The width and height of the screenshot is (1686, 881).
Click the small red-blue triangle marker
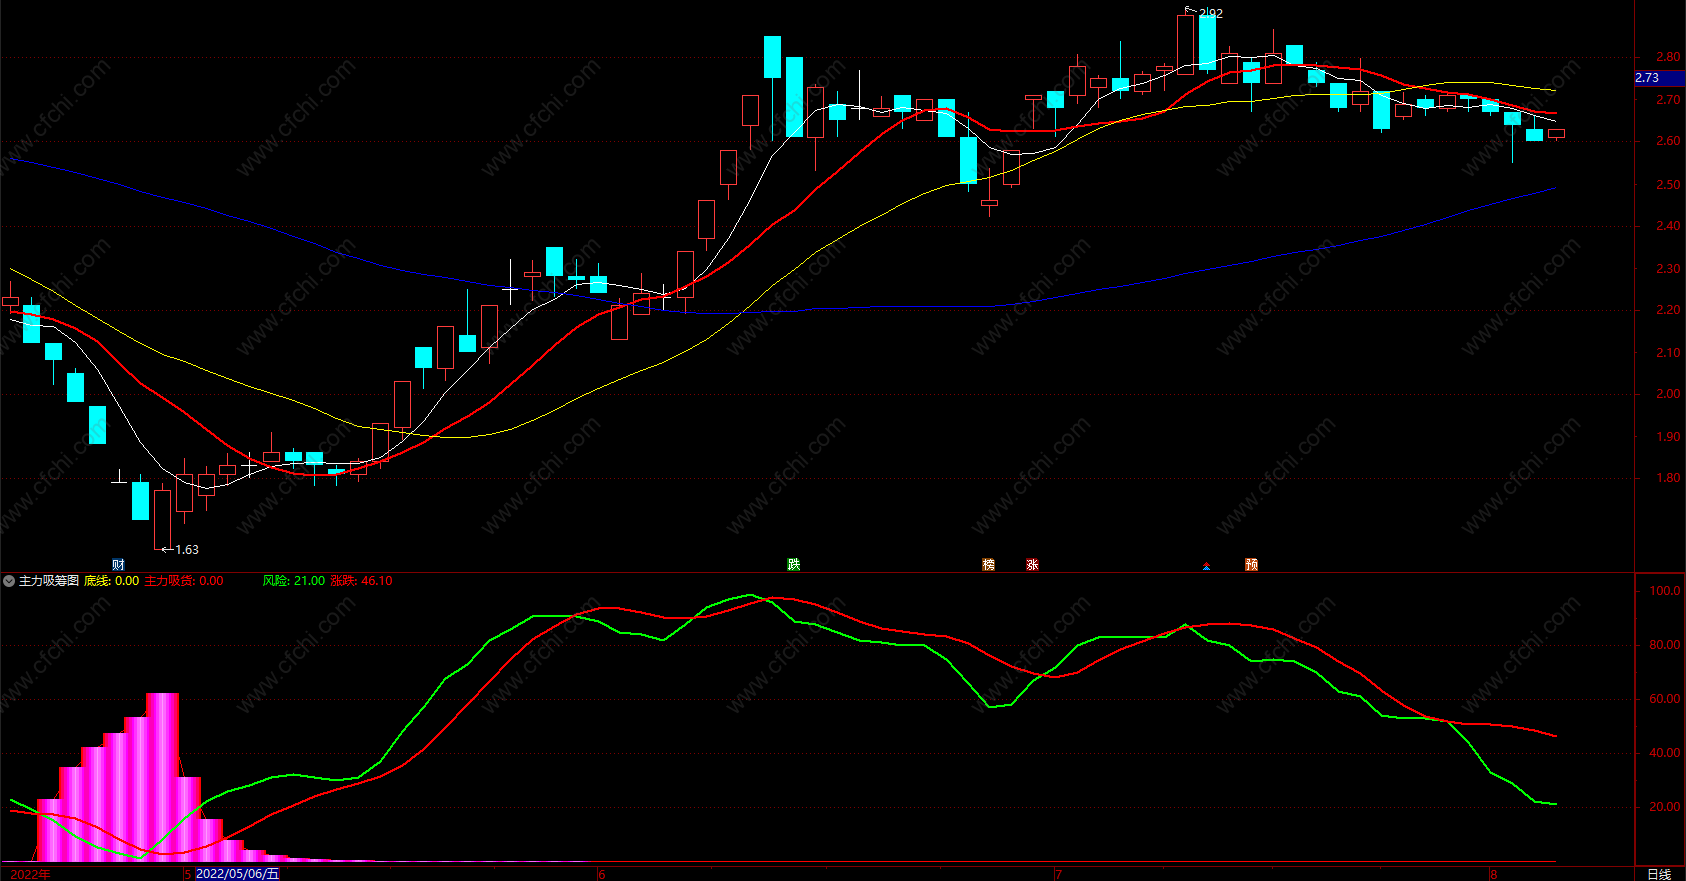pos(1206,566)
